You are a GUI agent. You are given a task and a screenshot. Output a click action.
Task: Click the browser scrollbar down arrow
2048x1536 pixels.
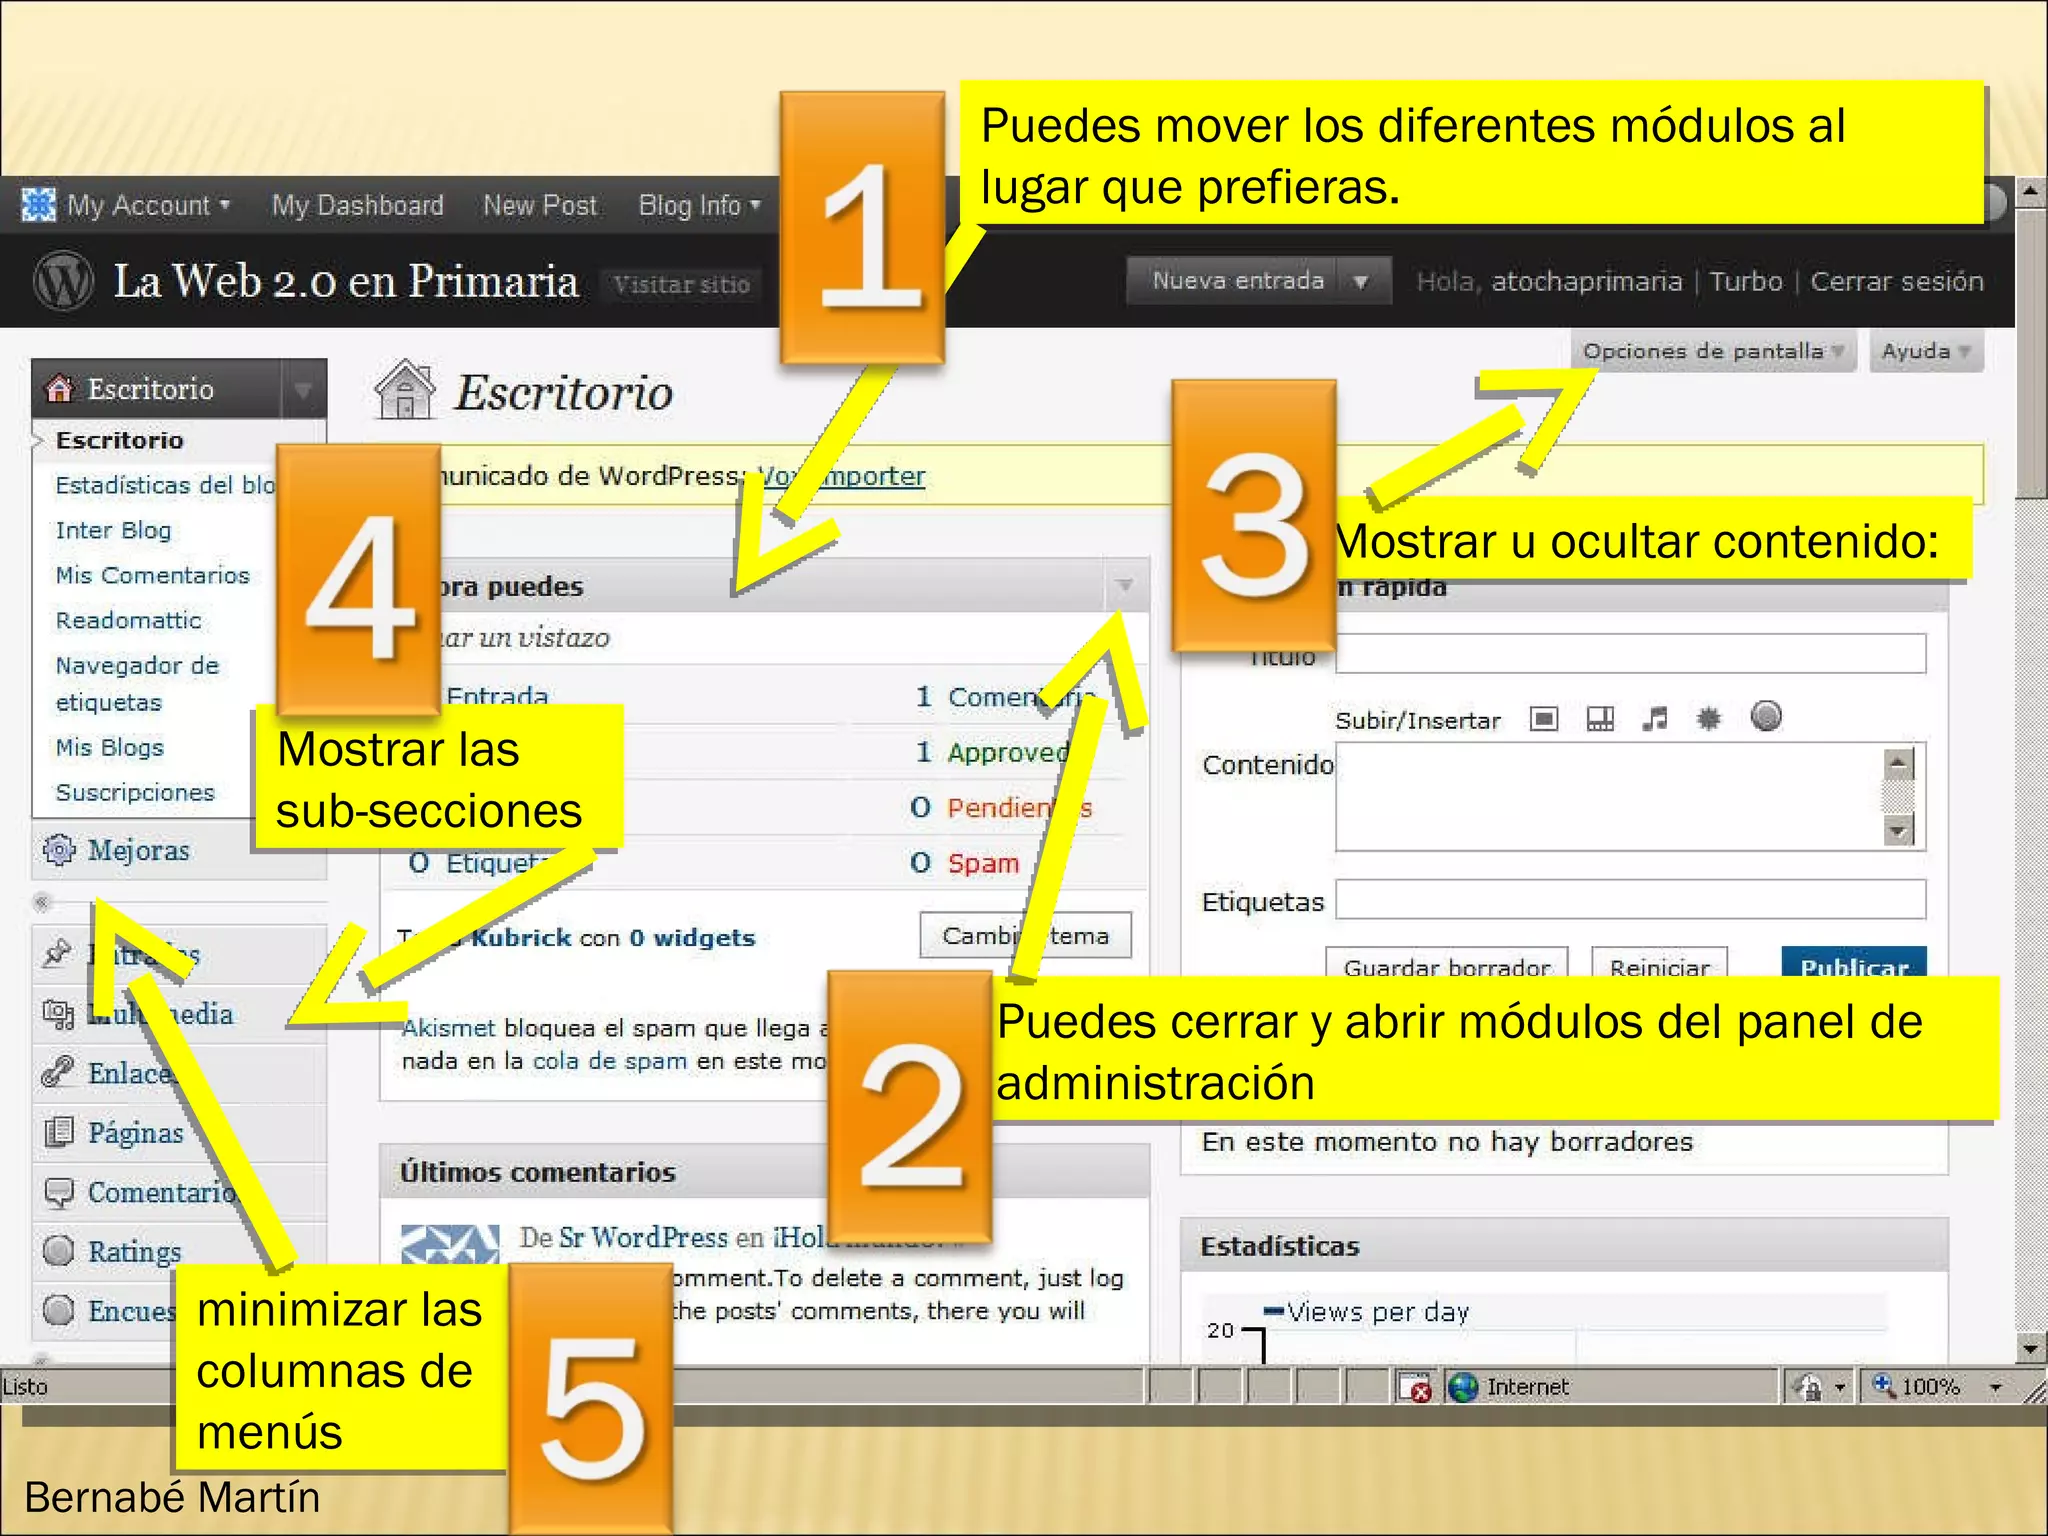[2030, 1349]
